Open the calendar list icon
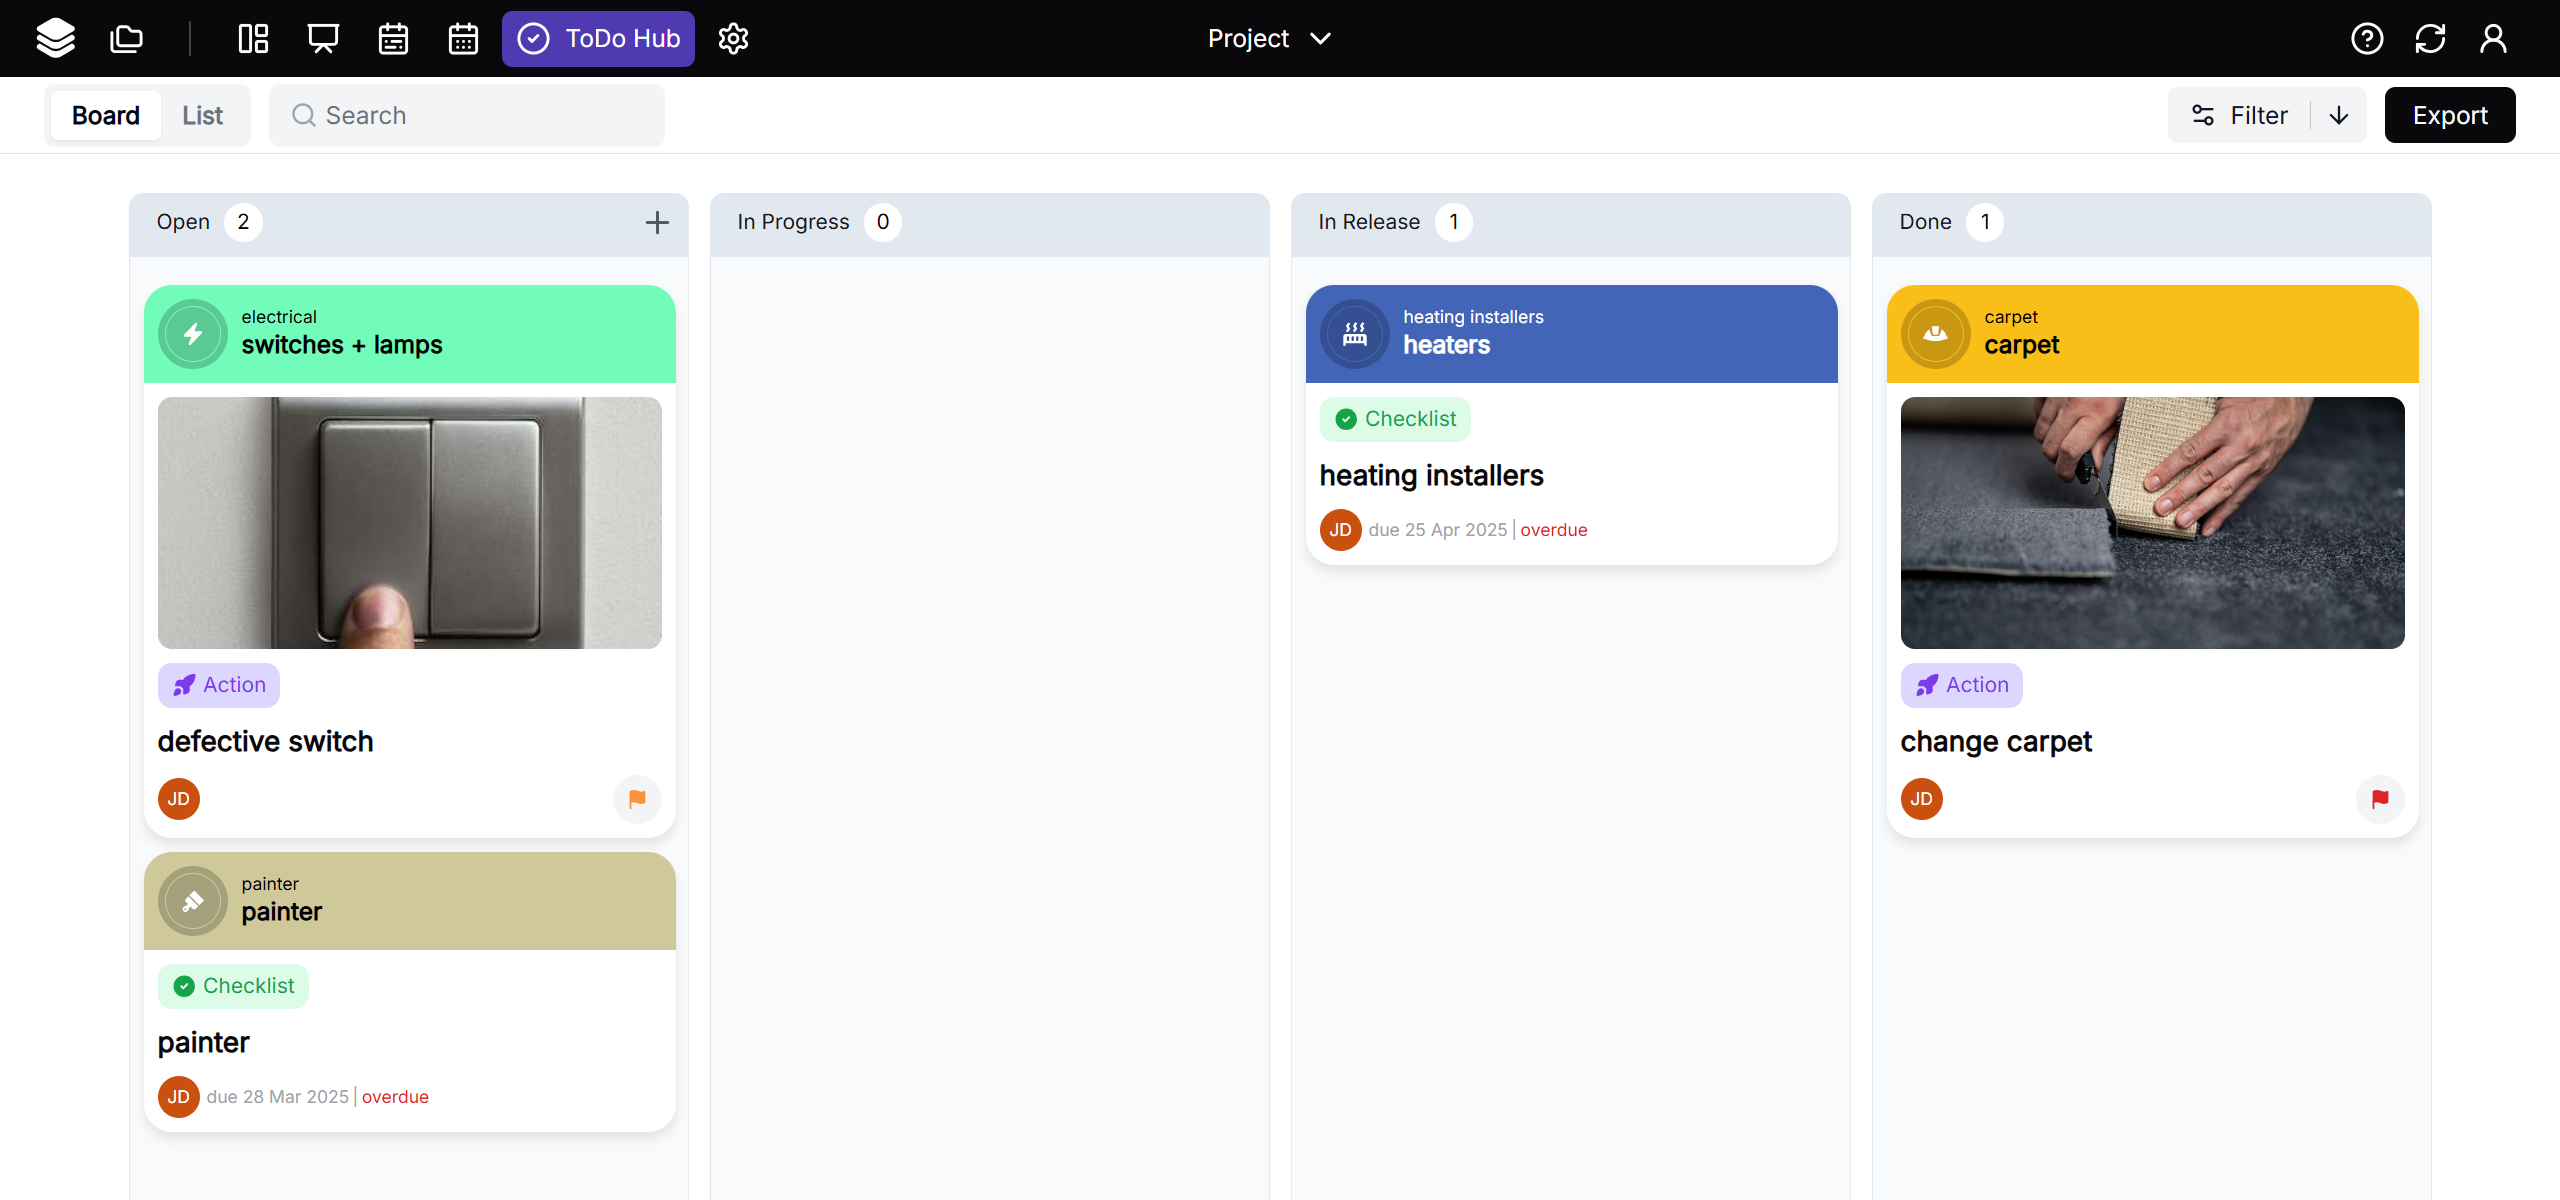This screenshot has height=1200, width=2560. coord(393,38)
